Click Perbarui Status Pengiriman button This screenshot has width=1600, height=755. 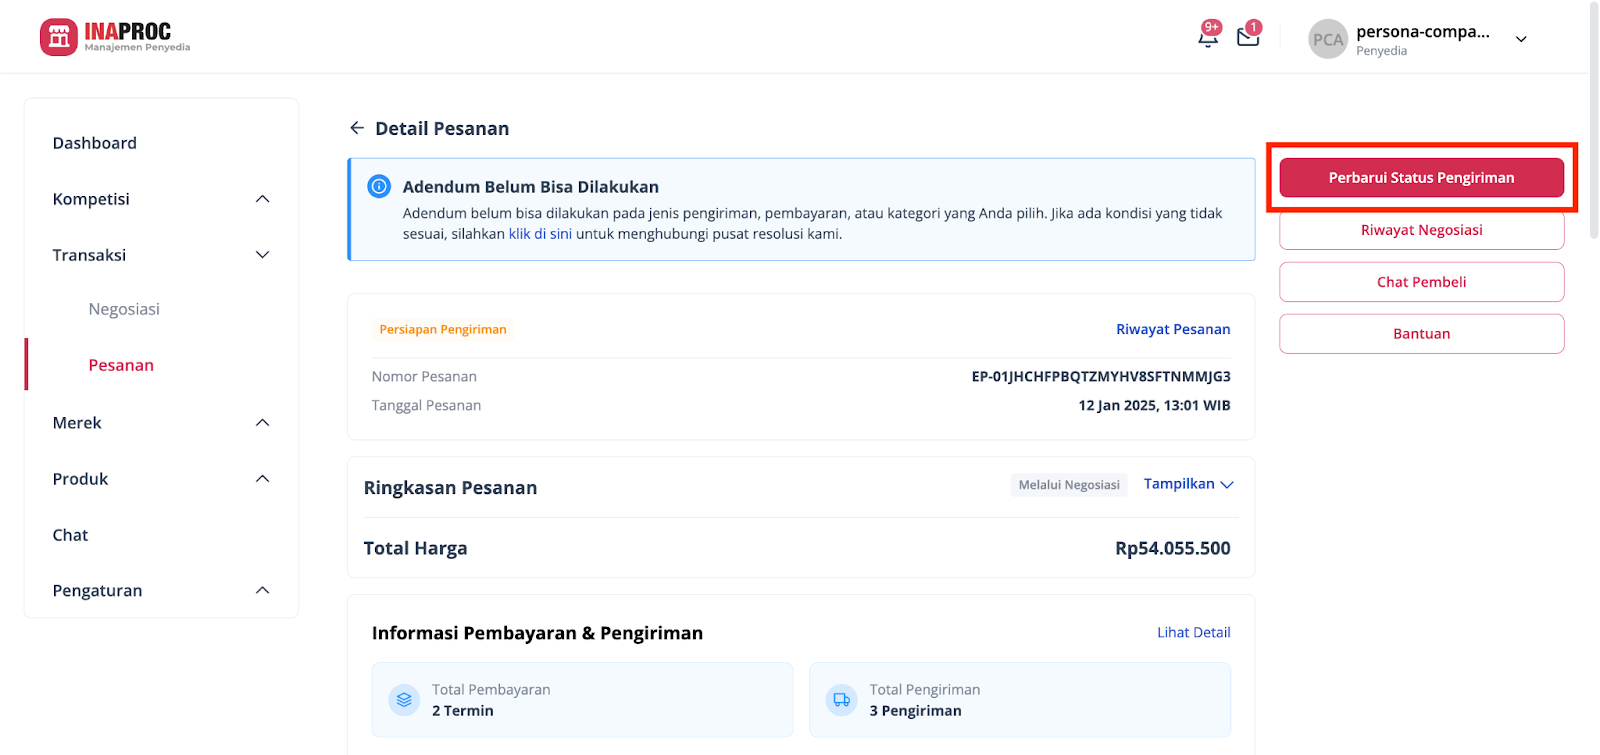[x=1421, y=178]
